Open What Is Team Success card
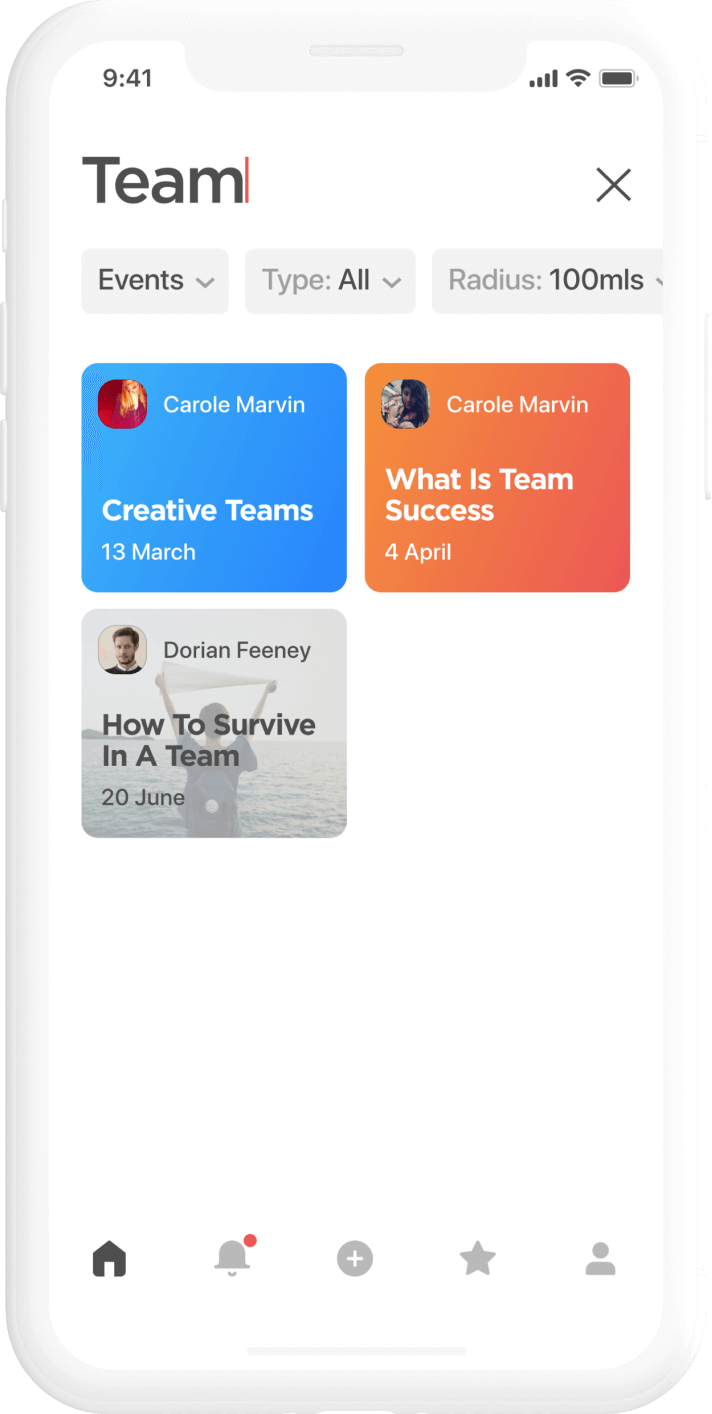The height and width of the screenshot is (1414, 712). click(497, 478)
